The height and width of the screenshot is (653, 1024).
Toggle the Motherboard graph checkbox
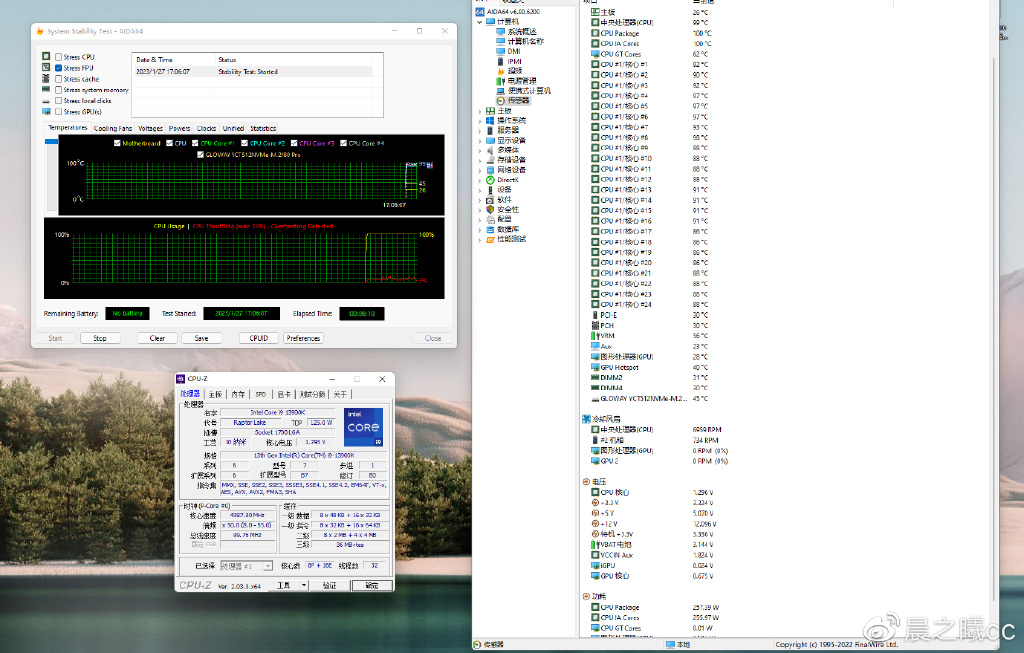117,143
